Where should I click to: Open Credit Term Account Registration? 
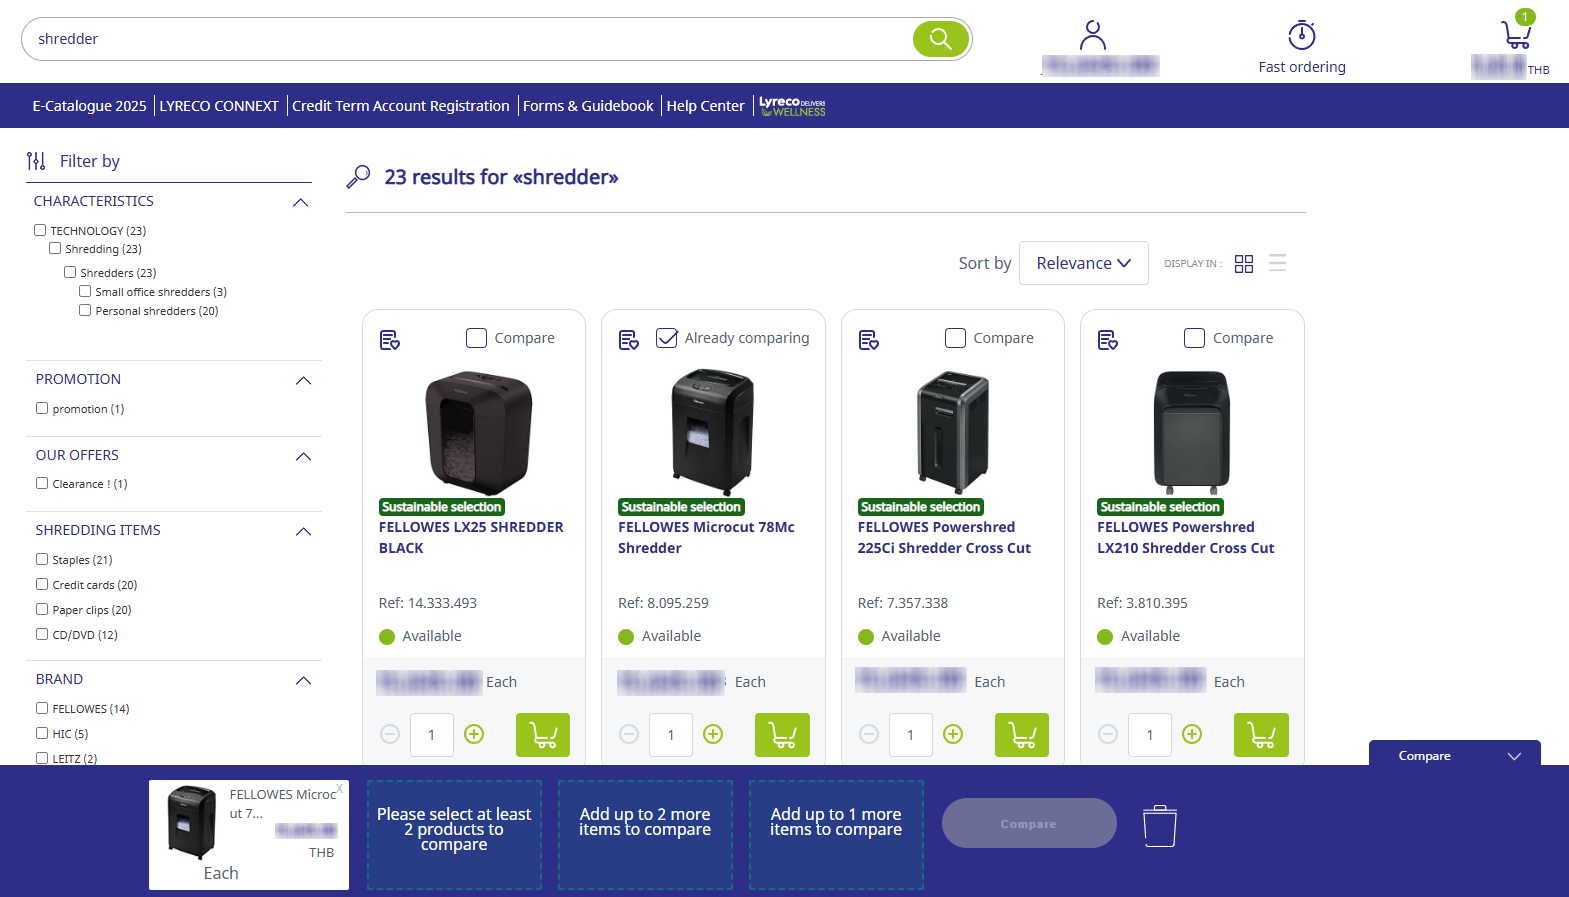coord(401,106)
